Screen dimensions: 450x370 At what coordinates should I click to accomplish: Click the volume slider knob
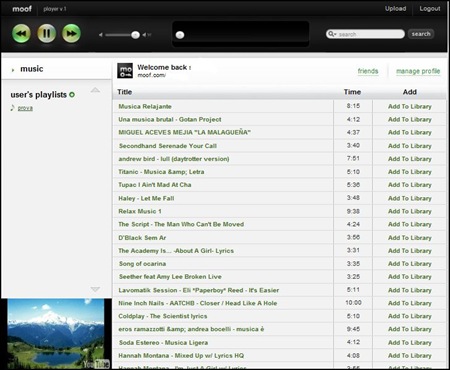point(135,35)
